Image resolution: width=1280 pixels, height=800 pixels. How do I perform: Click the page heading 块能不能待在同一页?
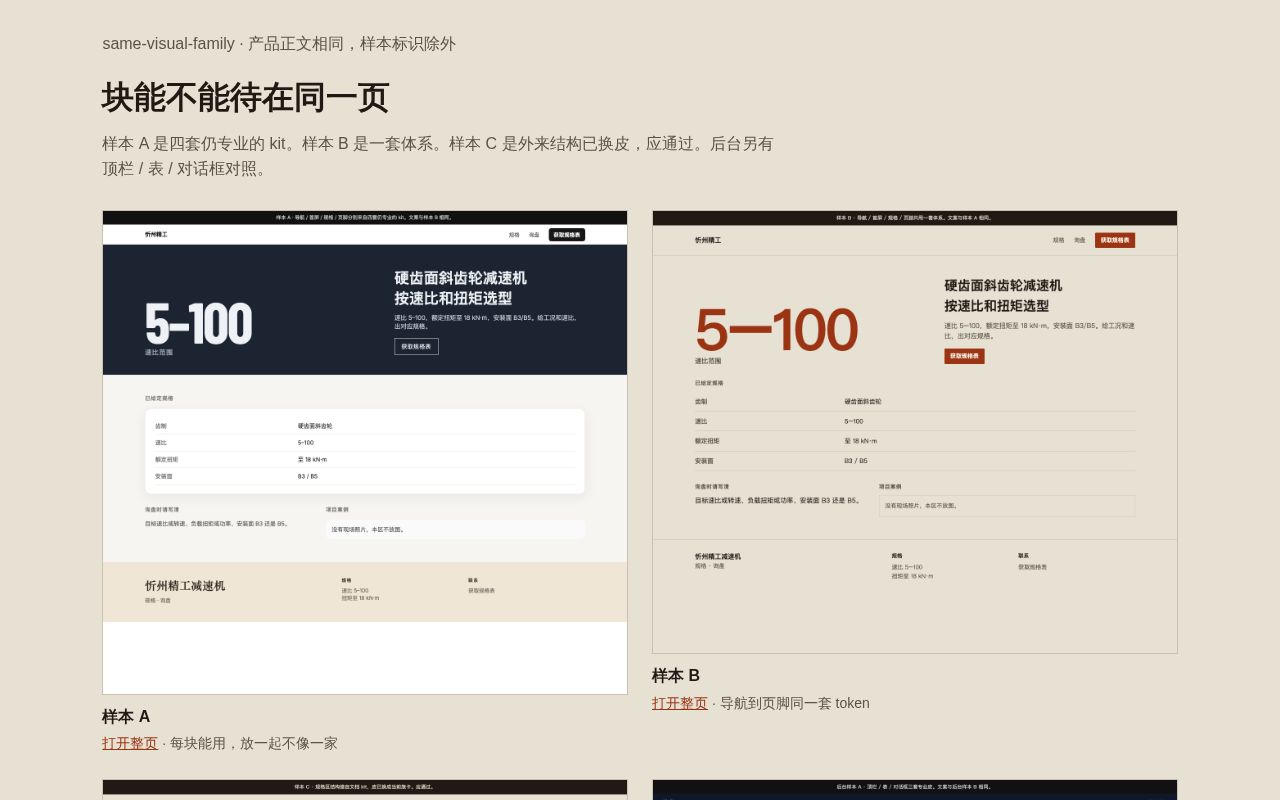(x=245, y=98)
